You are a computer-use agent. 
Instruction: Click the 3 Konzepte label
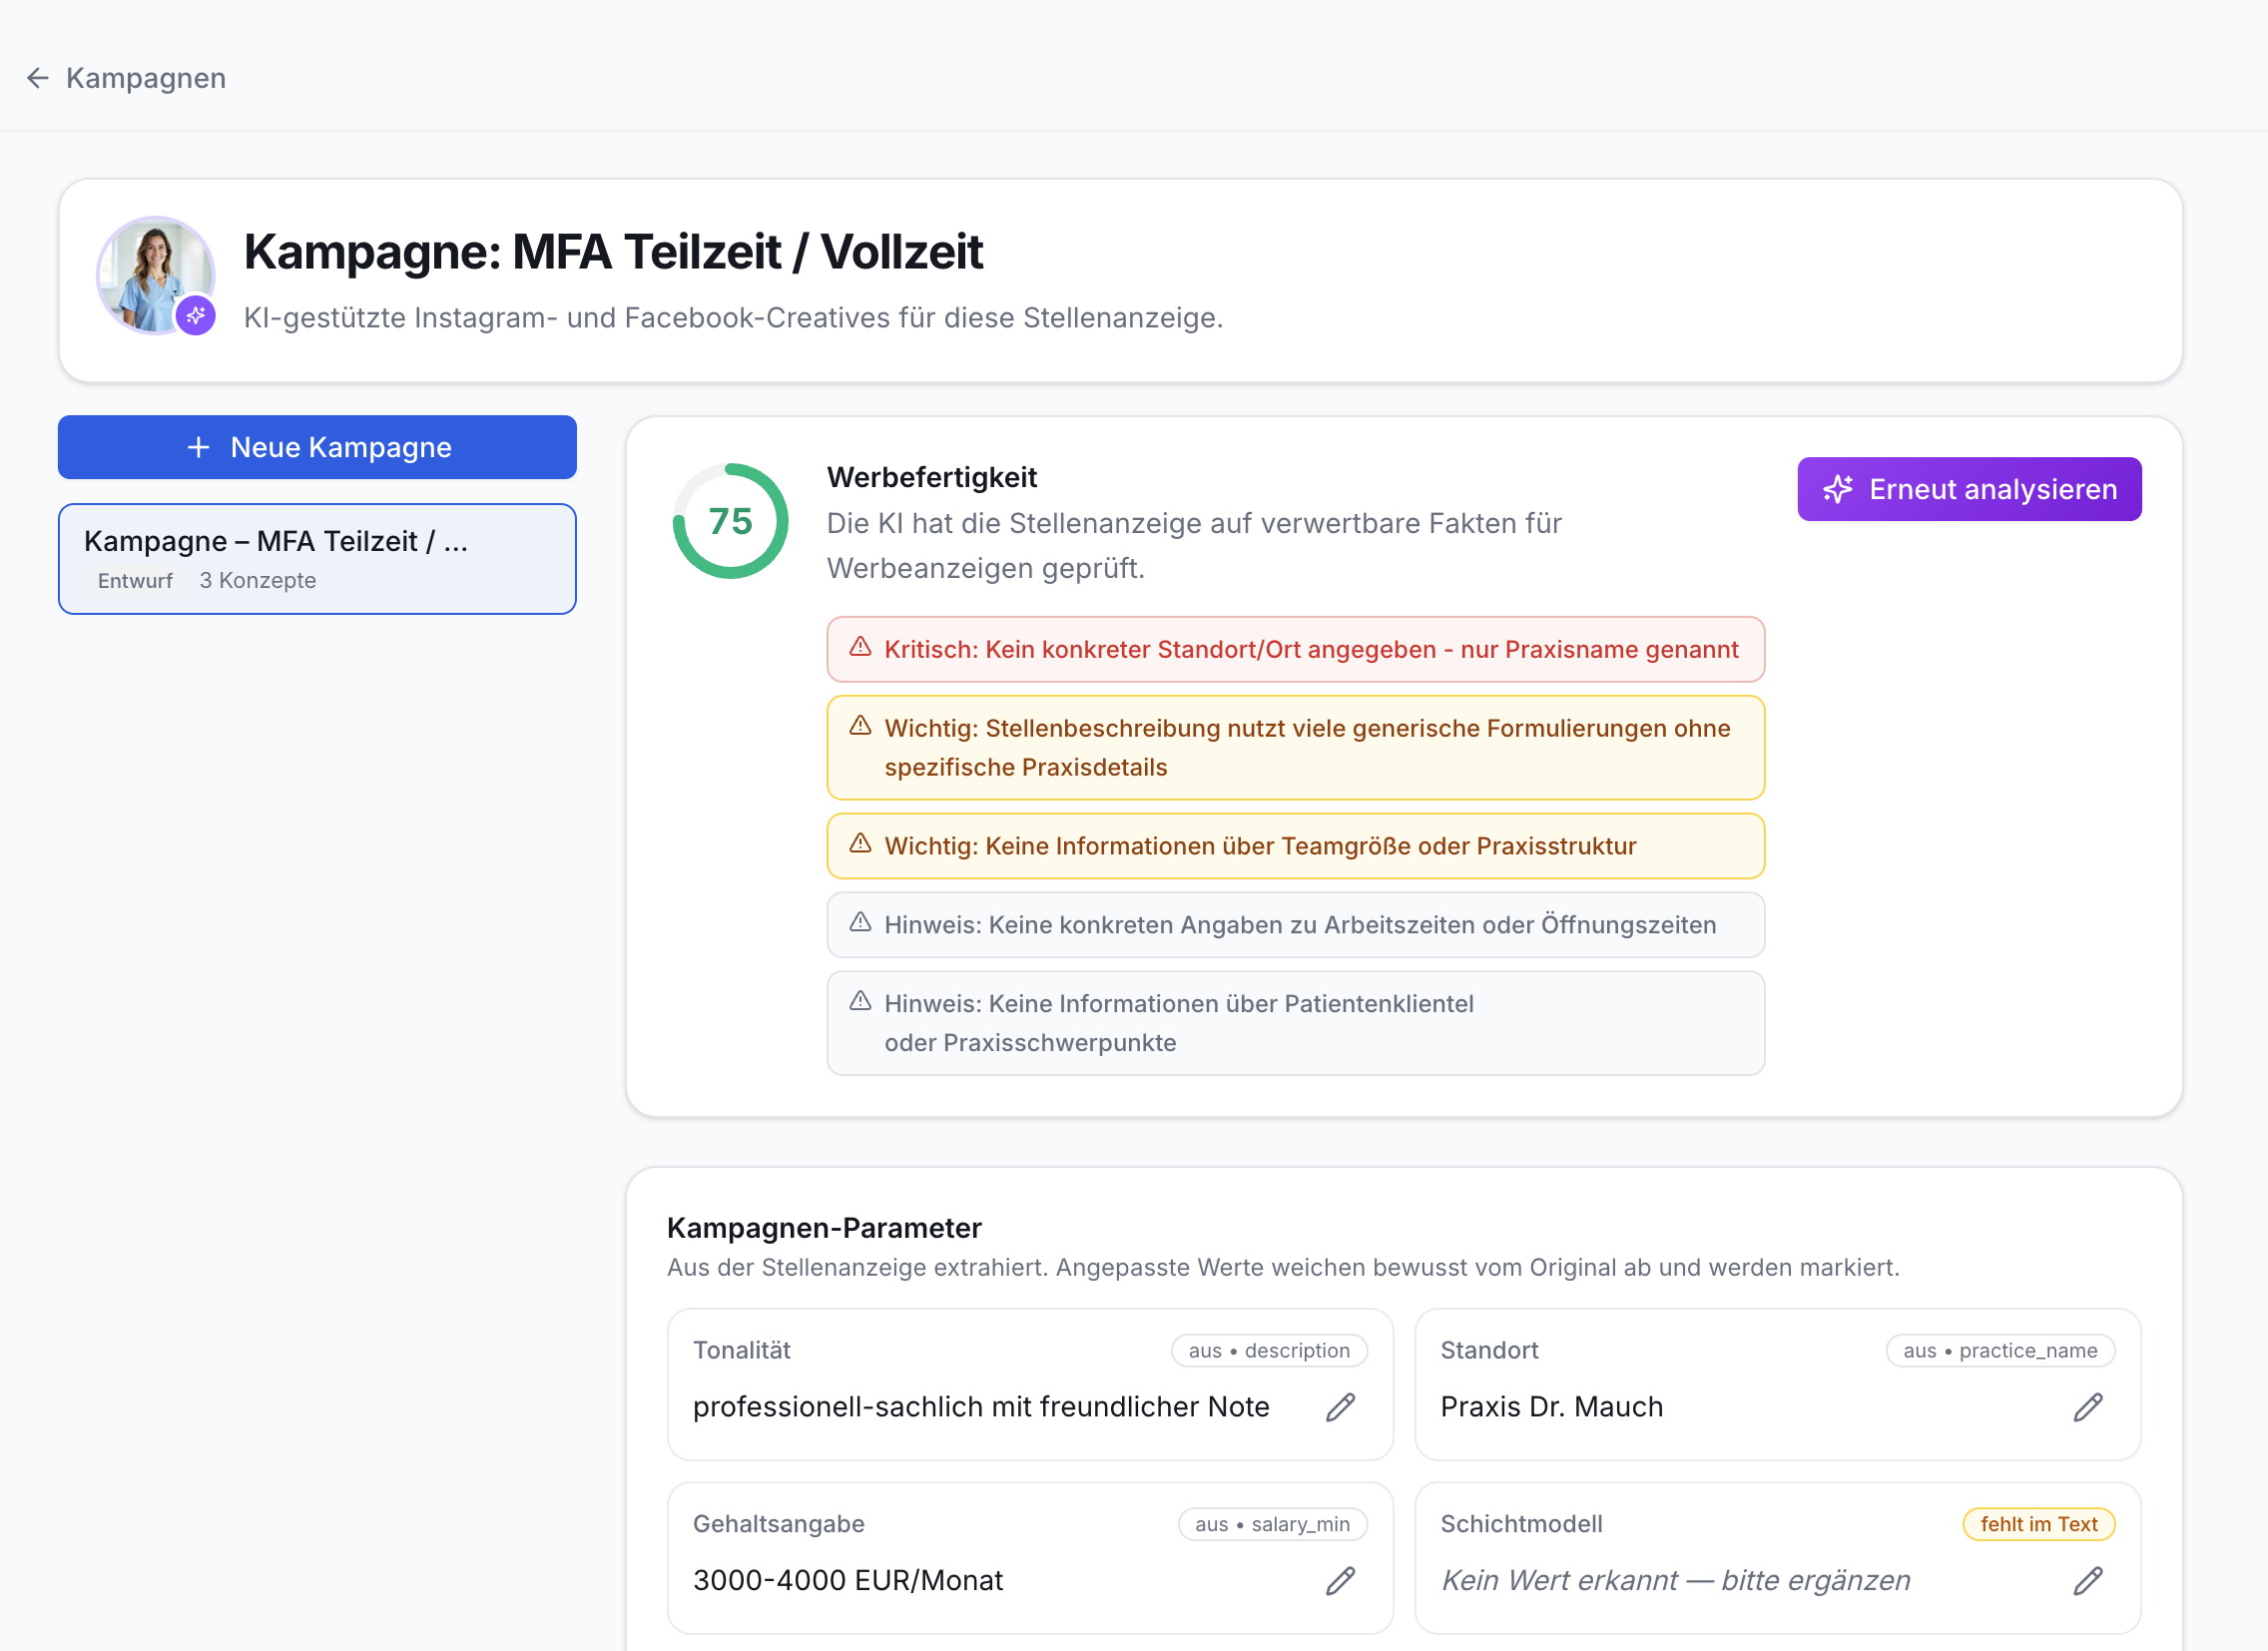tap(258, 581)
